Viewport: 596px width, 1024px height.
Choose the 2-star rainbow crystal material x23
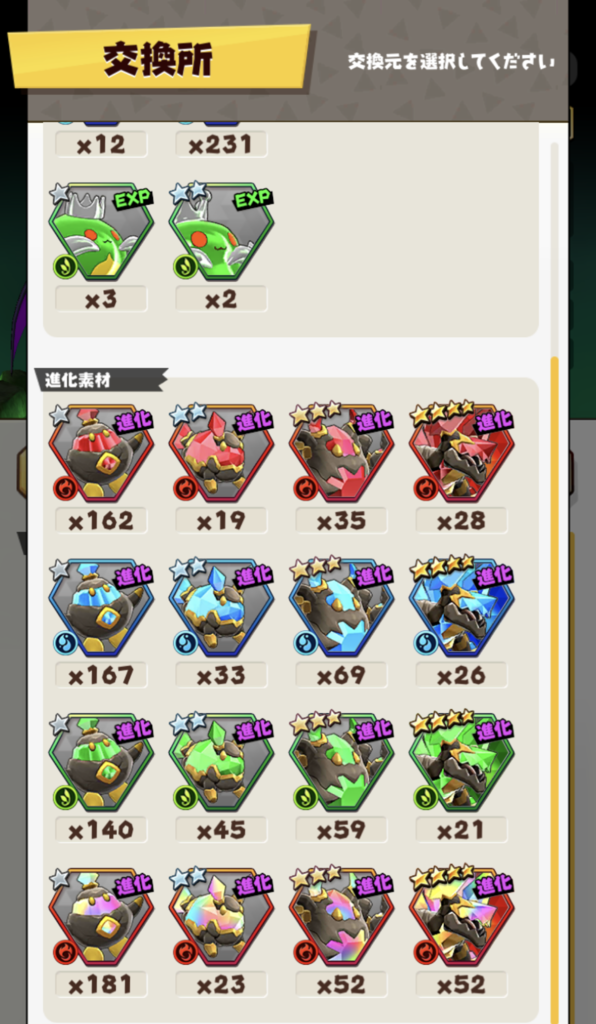pyautogui.click(x=221, y=918)
